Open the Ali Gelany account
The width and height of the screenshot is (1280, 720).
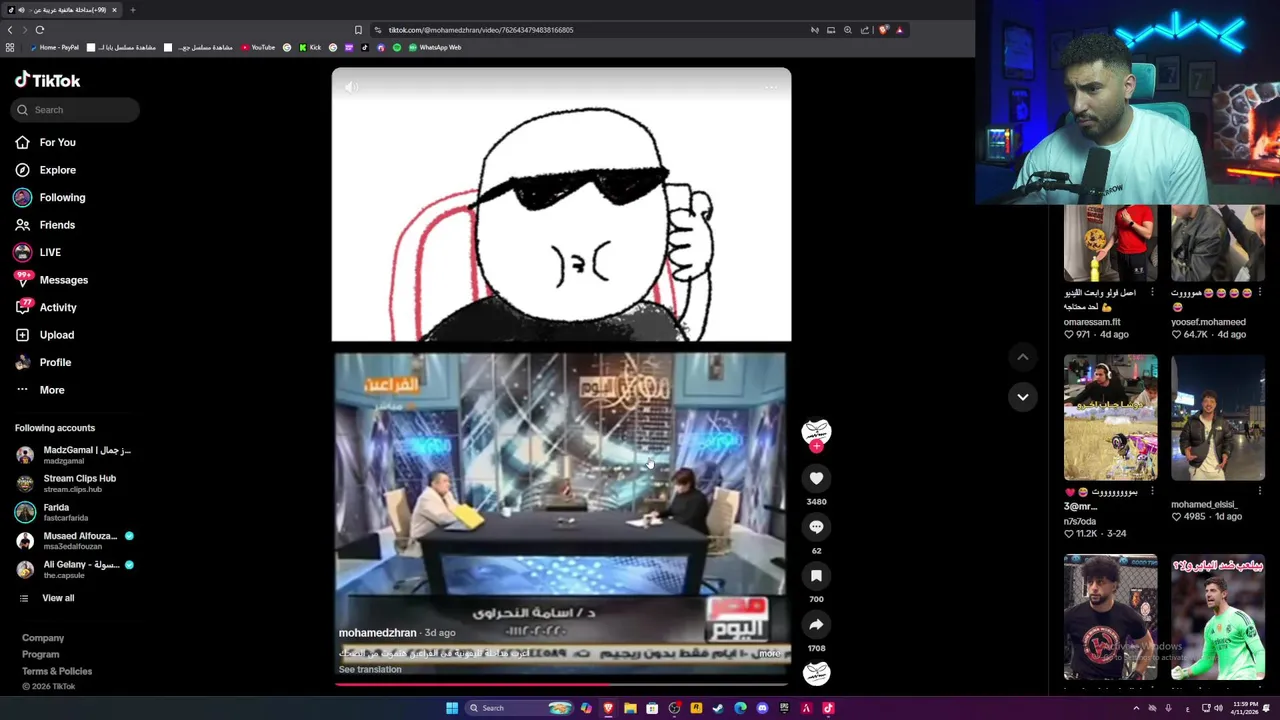point(75,569)
